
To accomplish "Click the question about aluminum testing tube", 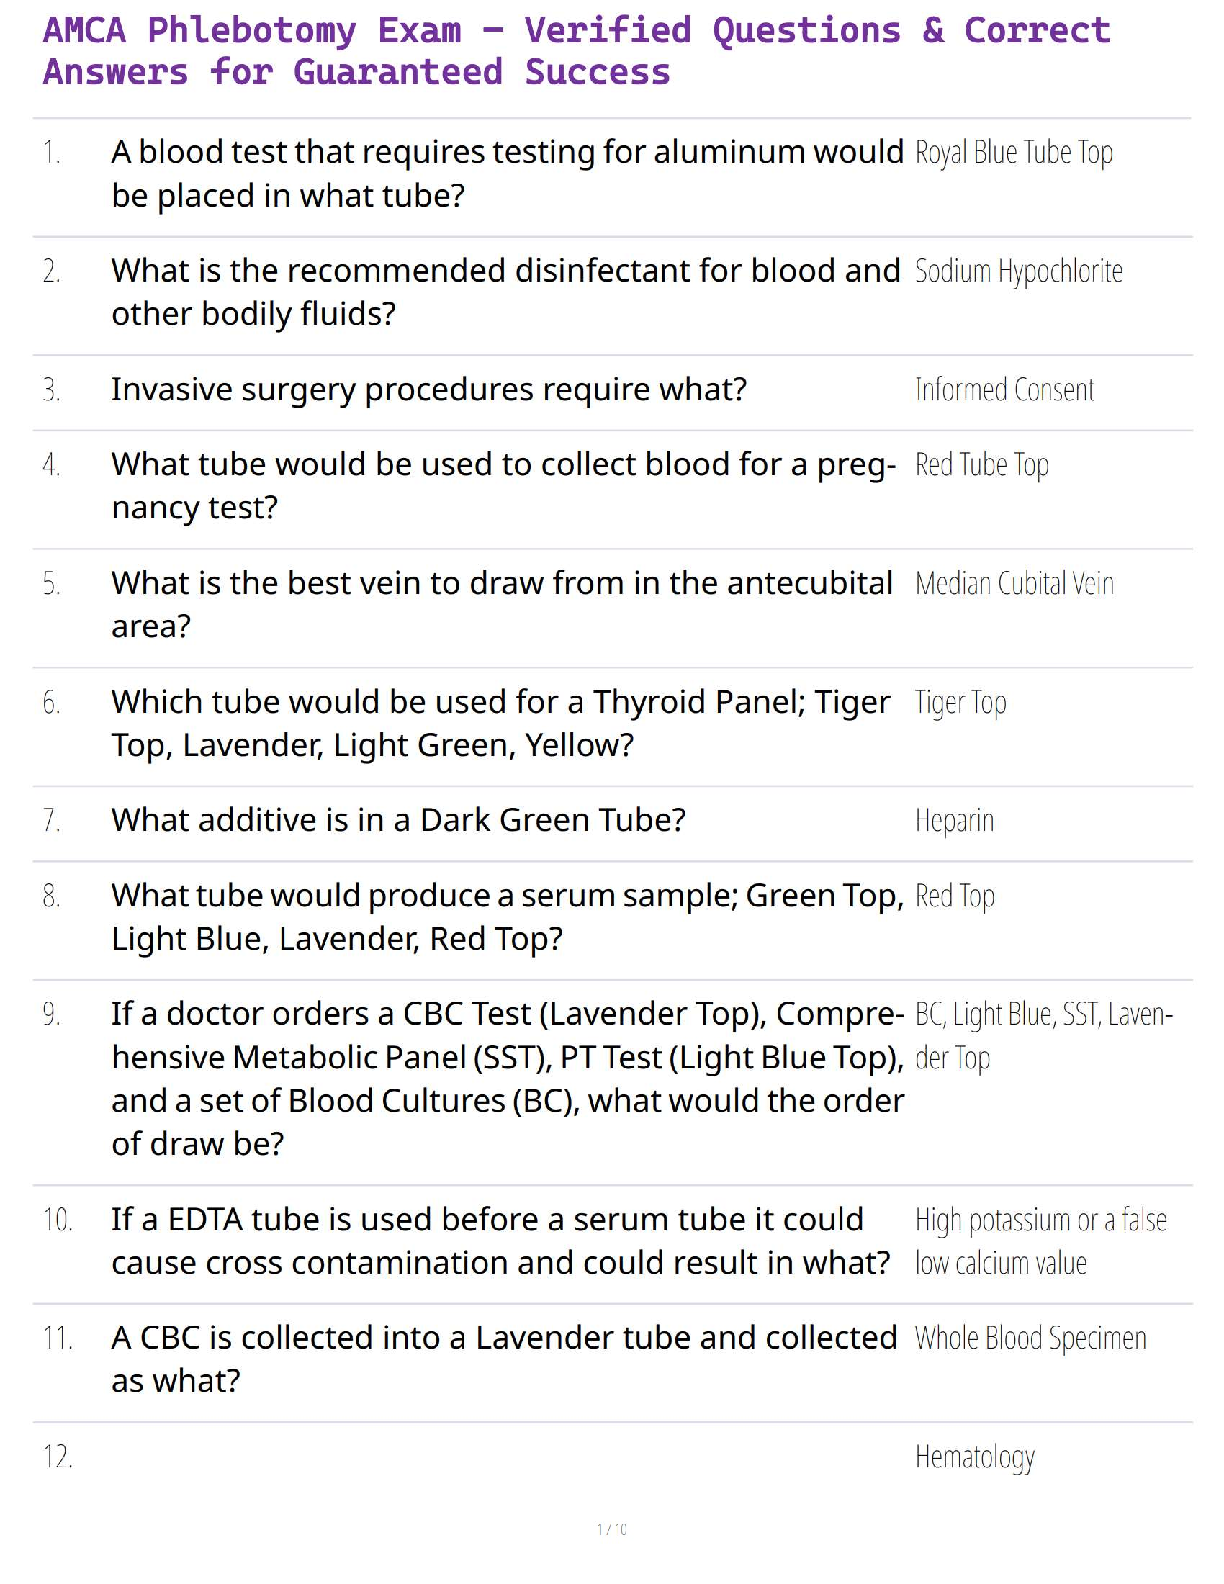I will 507,174.
